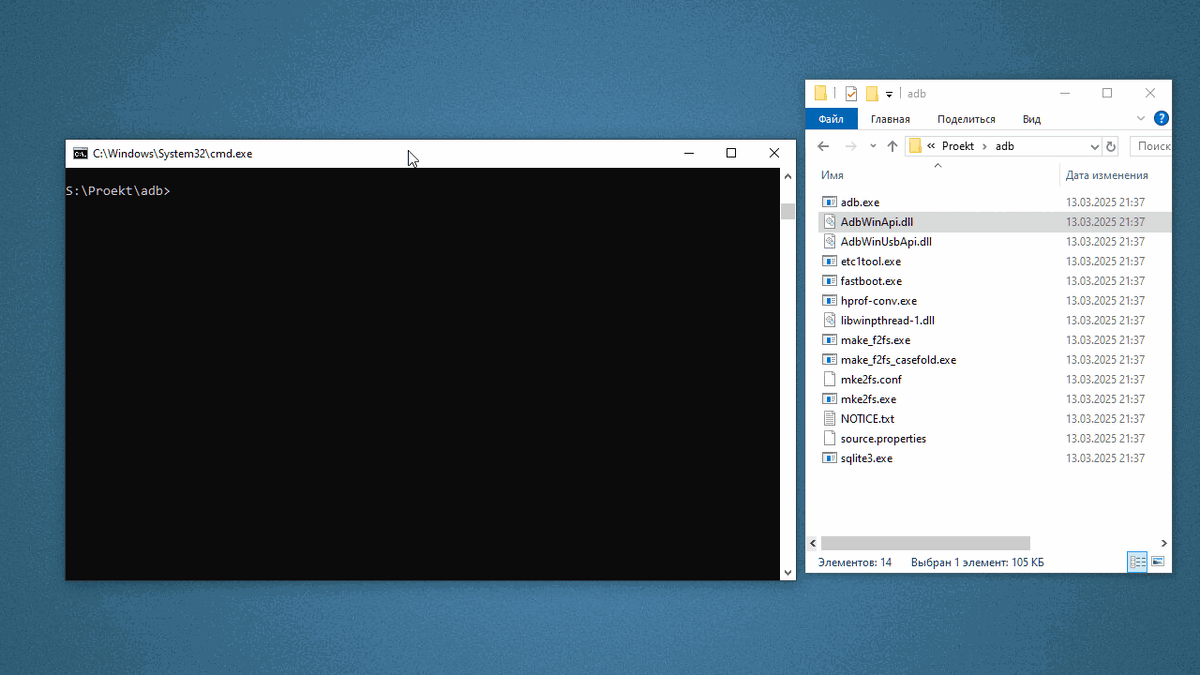Open the Файл menu tab
This screenshot has height=675, width=1200.
[x=831, y=119]
